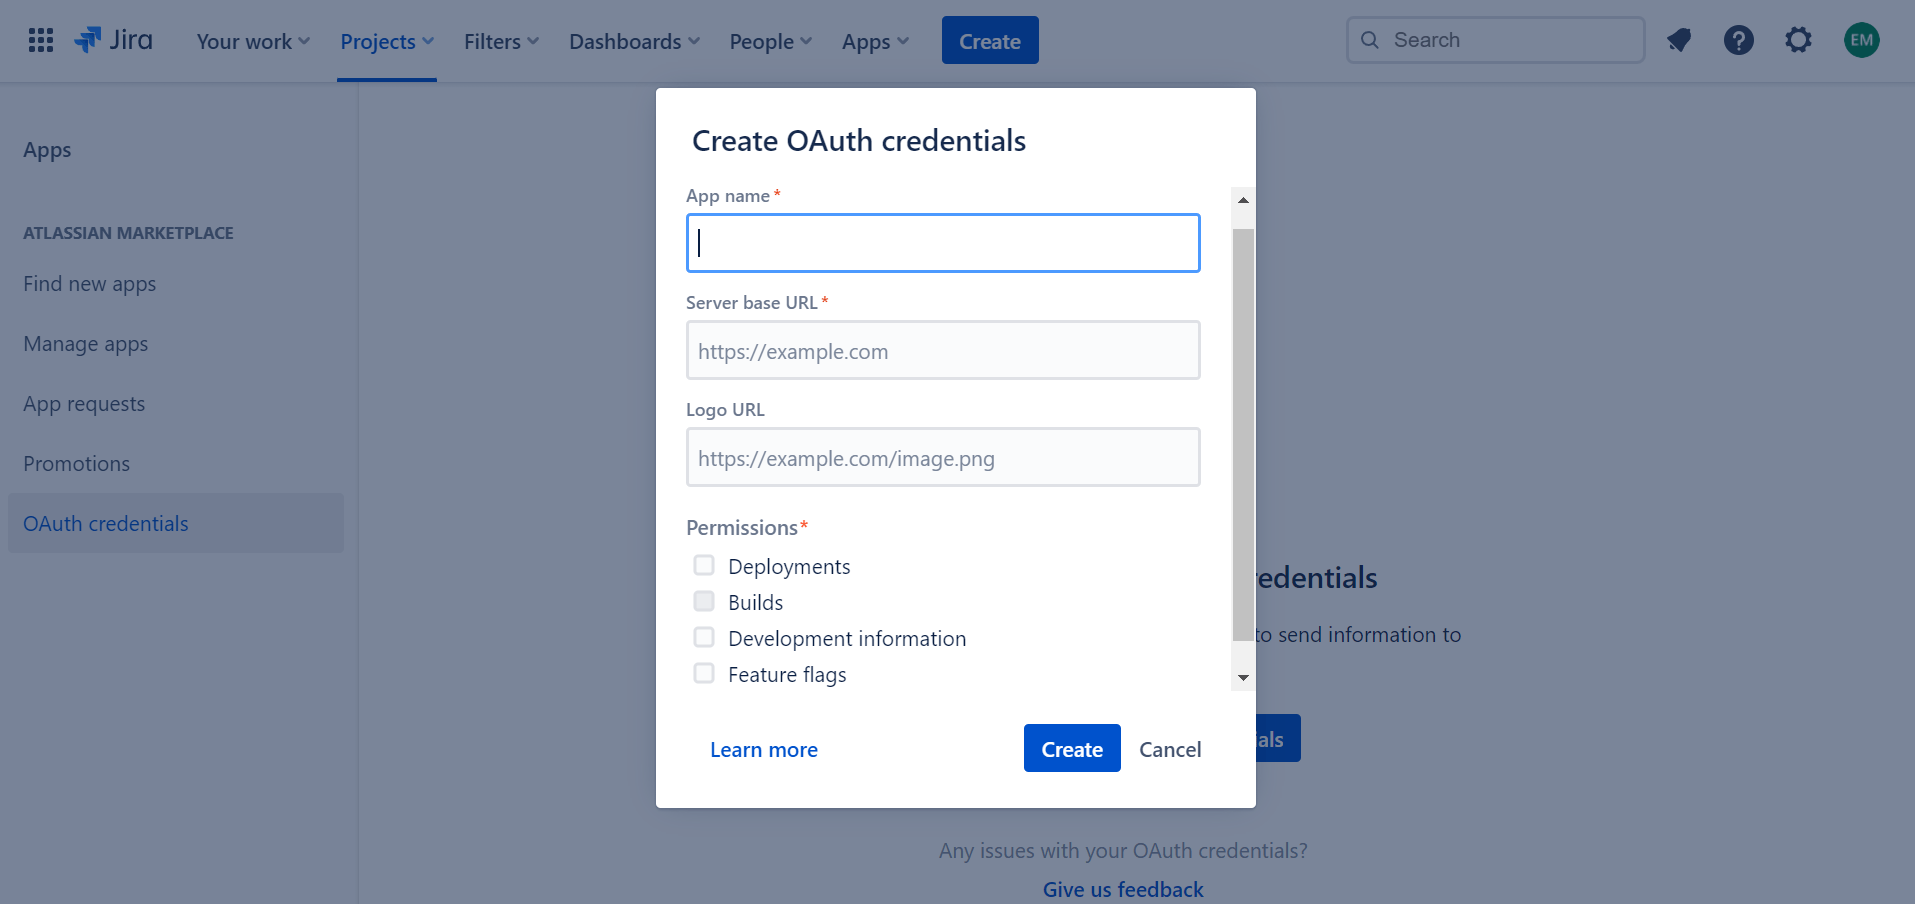Click the Logo URL input
The height and width of the screenshot is (904, 1915).
pos(943,457)
